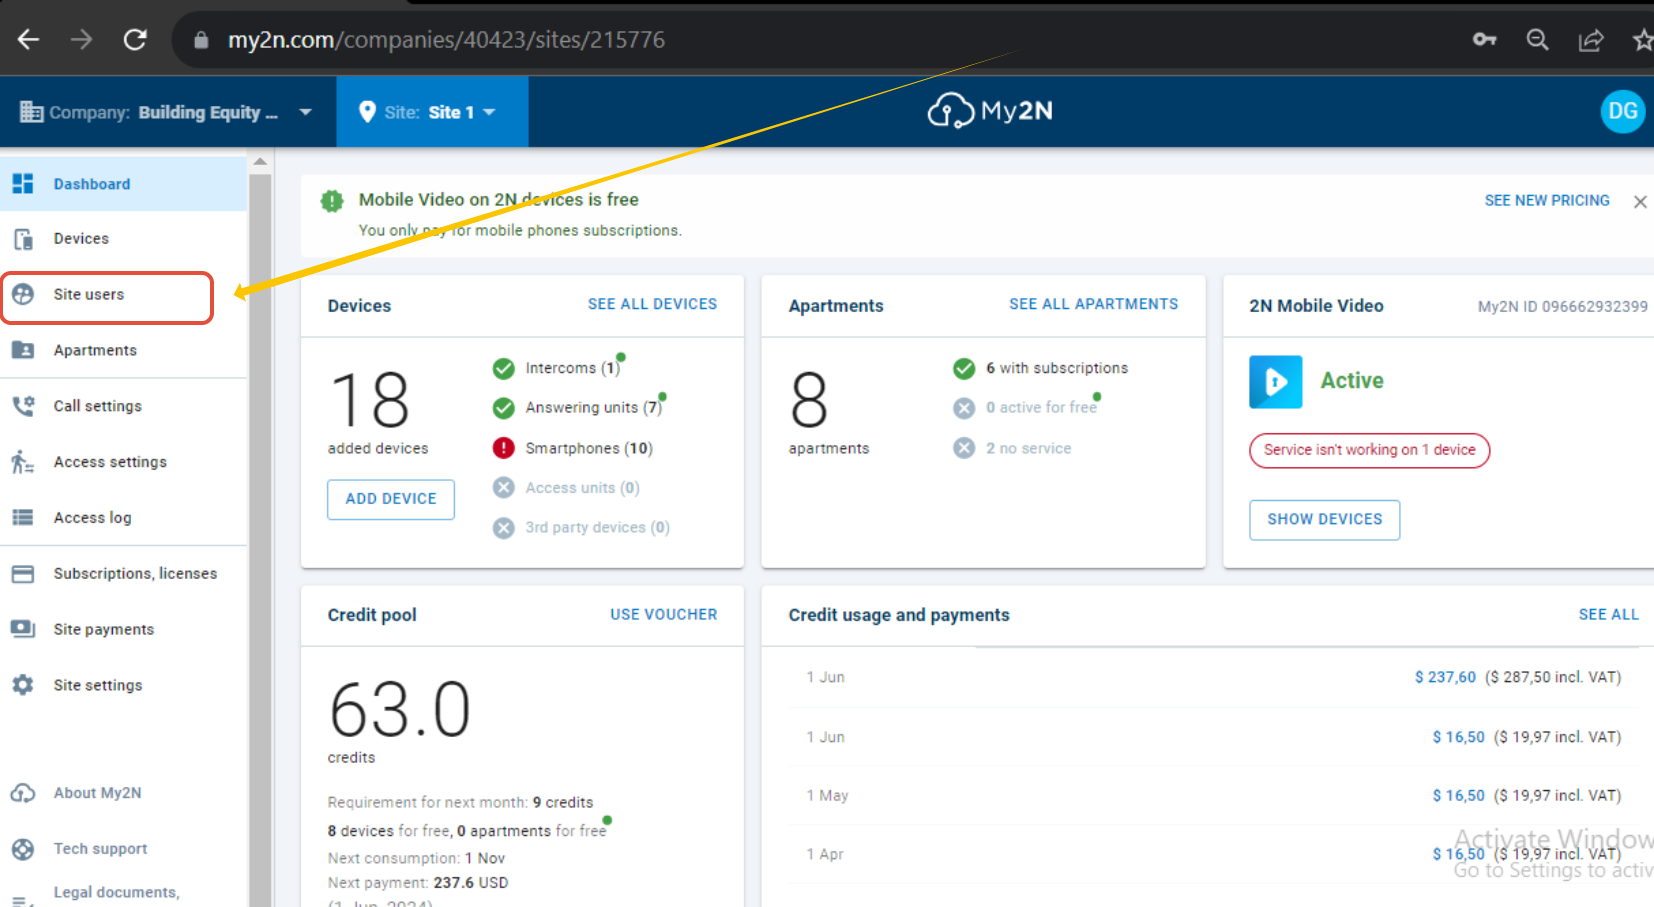Click the Intercoms (1) row
This screenshot has height=907, width=1654.
click(x=558, y=368)
